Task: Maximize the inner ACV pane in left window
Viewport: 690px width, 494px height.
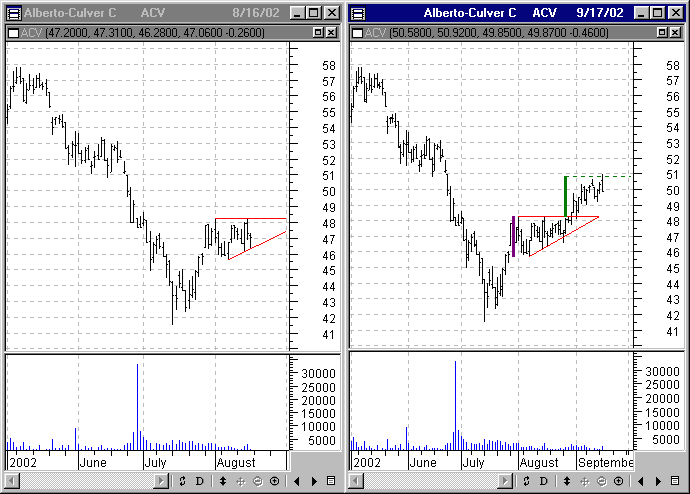Action: (x=318, y=32)
